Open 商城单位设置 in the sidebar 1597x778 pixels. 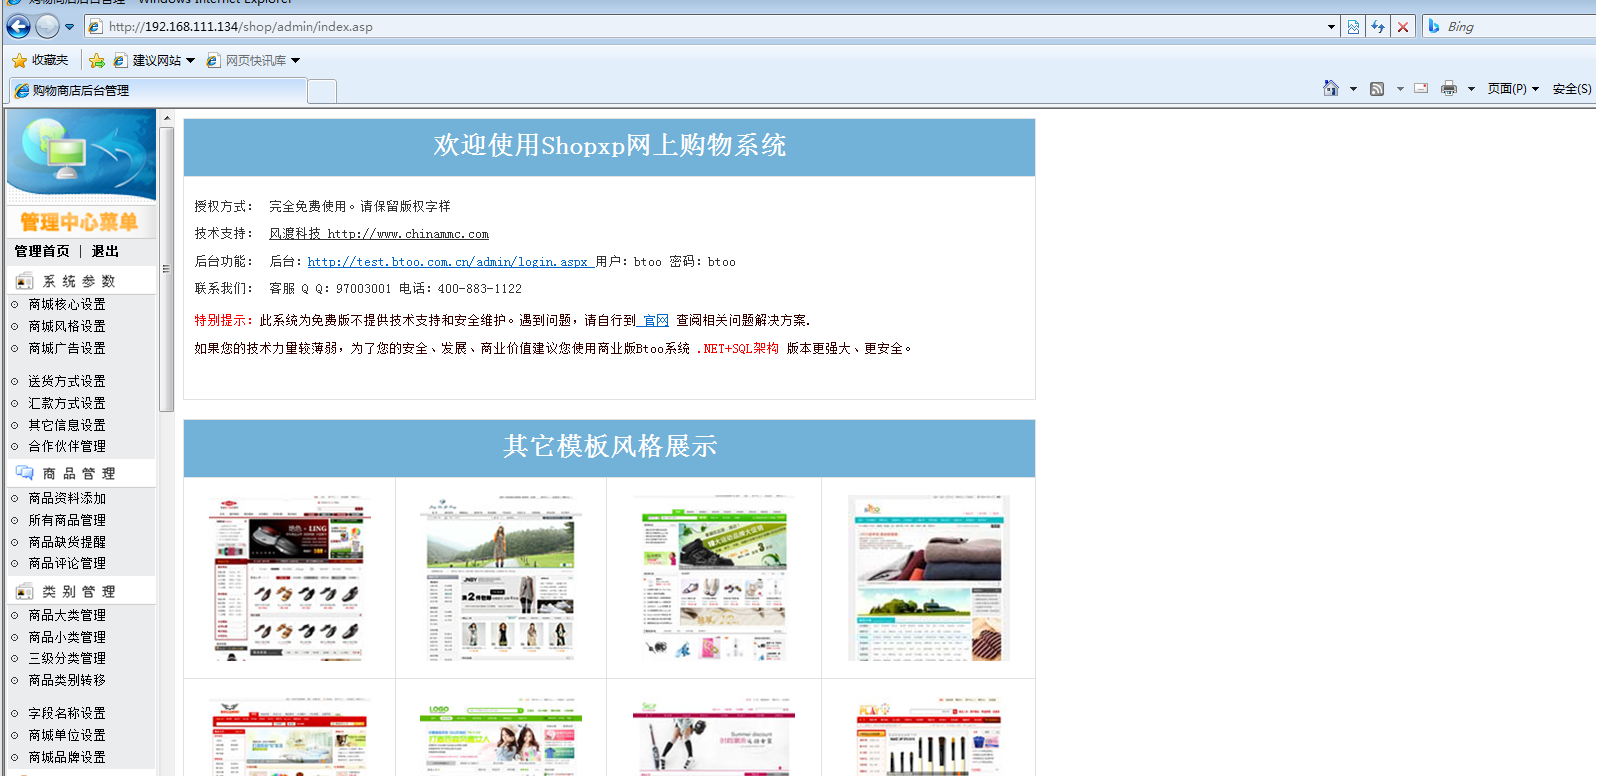(67, 735)
